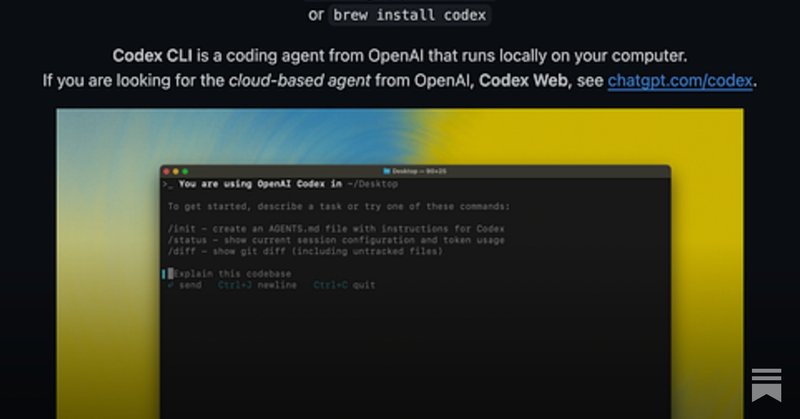The height and width of the screenshot is (419, 800).
Task: Open the chatgpt.com/codex link
Action: (x=680, y=81)
